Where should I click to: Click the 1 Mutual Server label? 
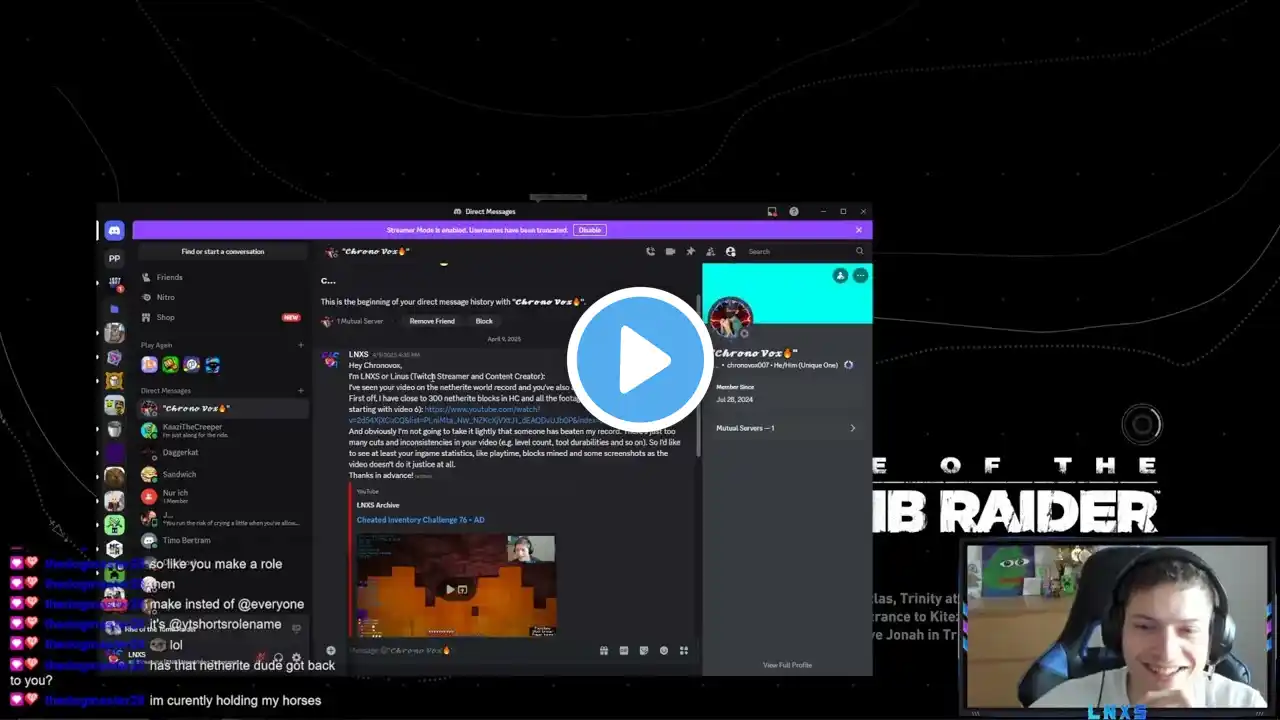tap(360, 321)
